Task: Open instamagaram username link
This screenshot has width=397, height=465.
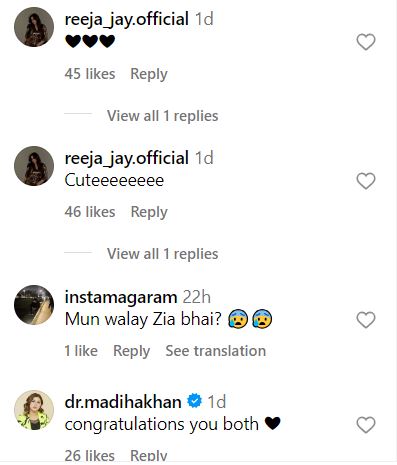Action: pos(121,297)
